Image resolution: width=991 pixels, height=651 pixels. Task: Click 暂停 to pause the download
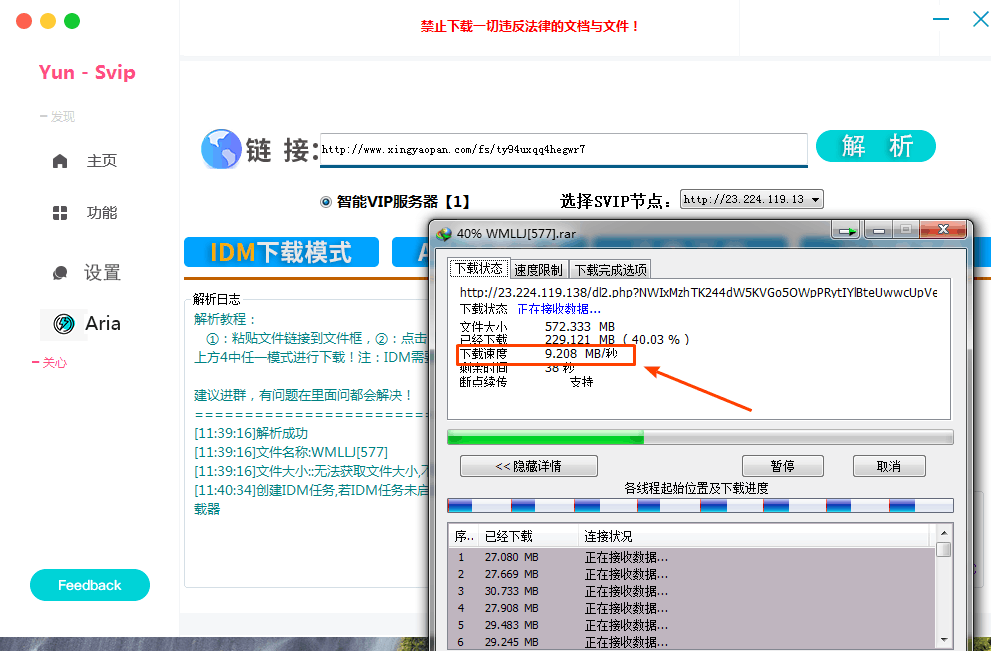point(782,466)
